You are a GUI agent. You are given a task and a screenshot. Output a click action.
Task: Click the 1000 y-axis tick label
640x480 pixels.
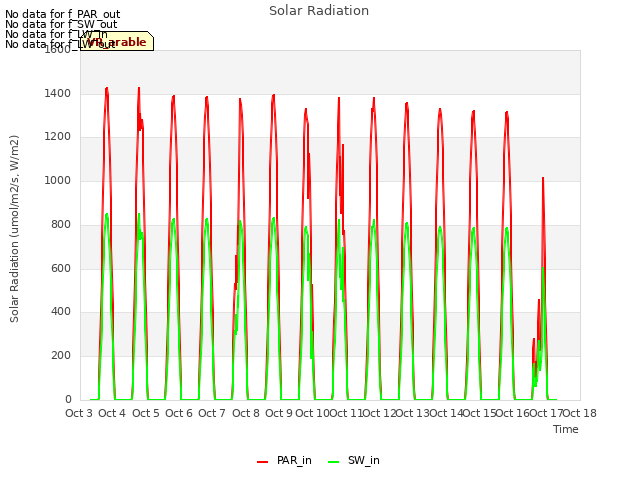[x=58, y=180]
